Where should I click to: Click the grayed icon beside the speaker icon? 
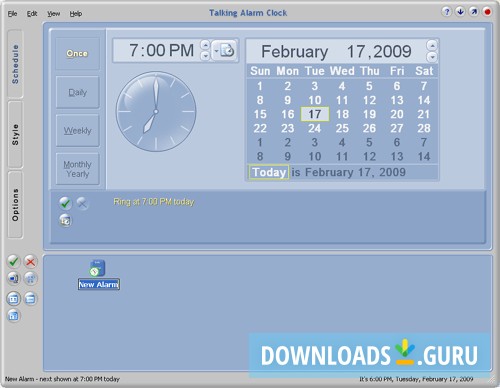(x=30, y=278)
